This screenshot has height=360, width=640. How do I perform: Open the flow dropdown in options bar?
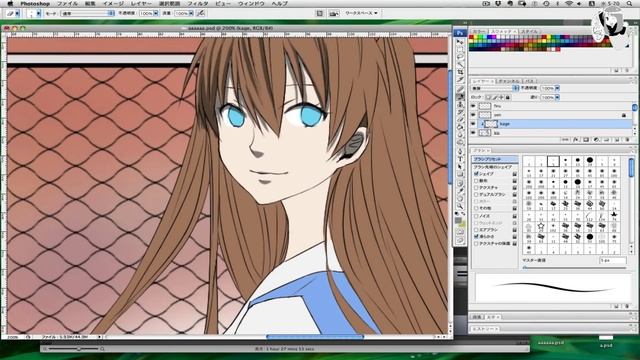191,13
